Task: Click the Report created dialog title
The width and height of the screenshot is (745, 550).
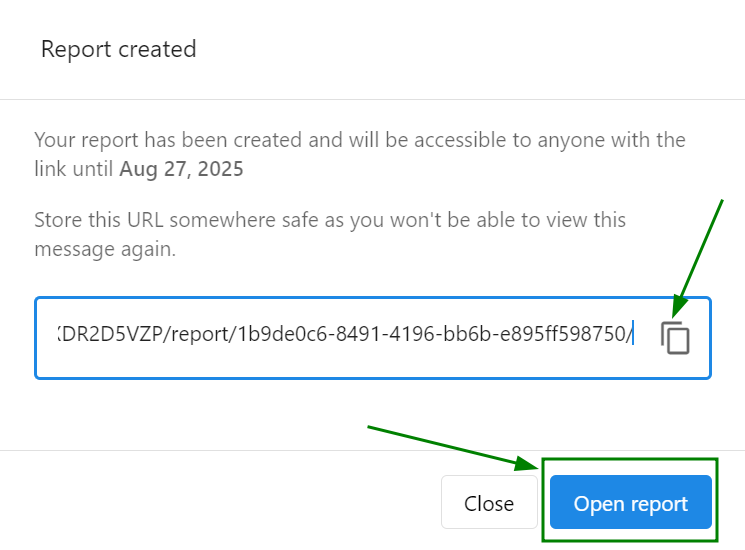Action: pyautogui.click(x=118, y=49)
